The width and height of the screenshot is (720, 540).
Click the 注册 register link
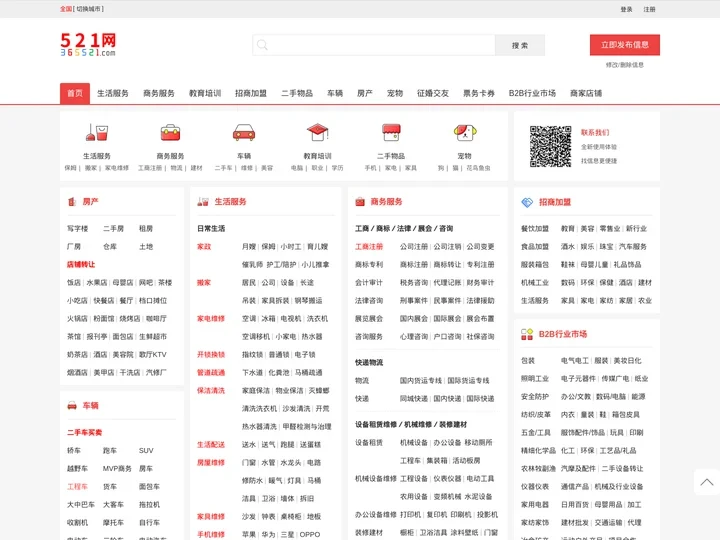(649, 9)
